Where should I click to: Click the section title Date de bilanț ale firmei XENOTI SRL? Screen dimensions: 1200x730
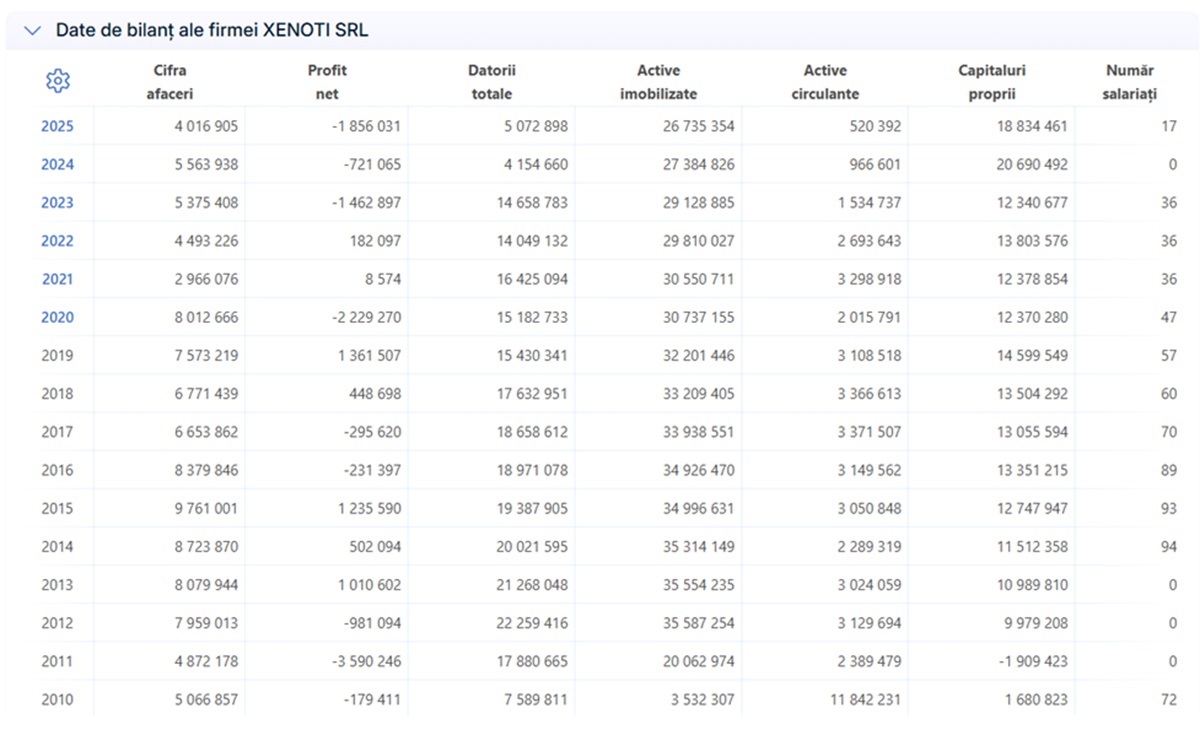(212, 31)
